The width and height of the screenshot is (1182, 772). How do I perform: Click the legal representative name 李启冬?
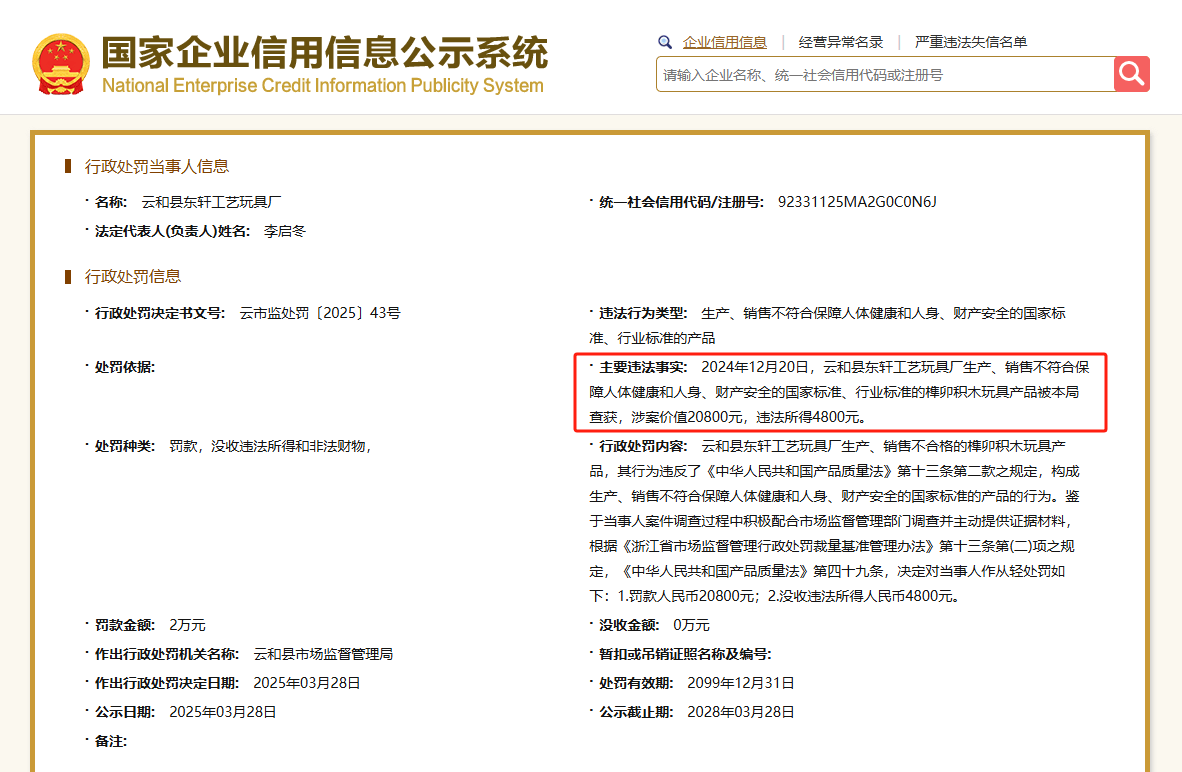[285, 231]
